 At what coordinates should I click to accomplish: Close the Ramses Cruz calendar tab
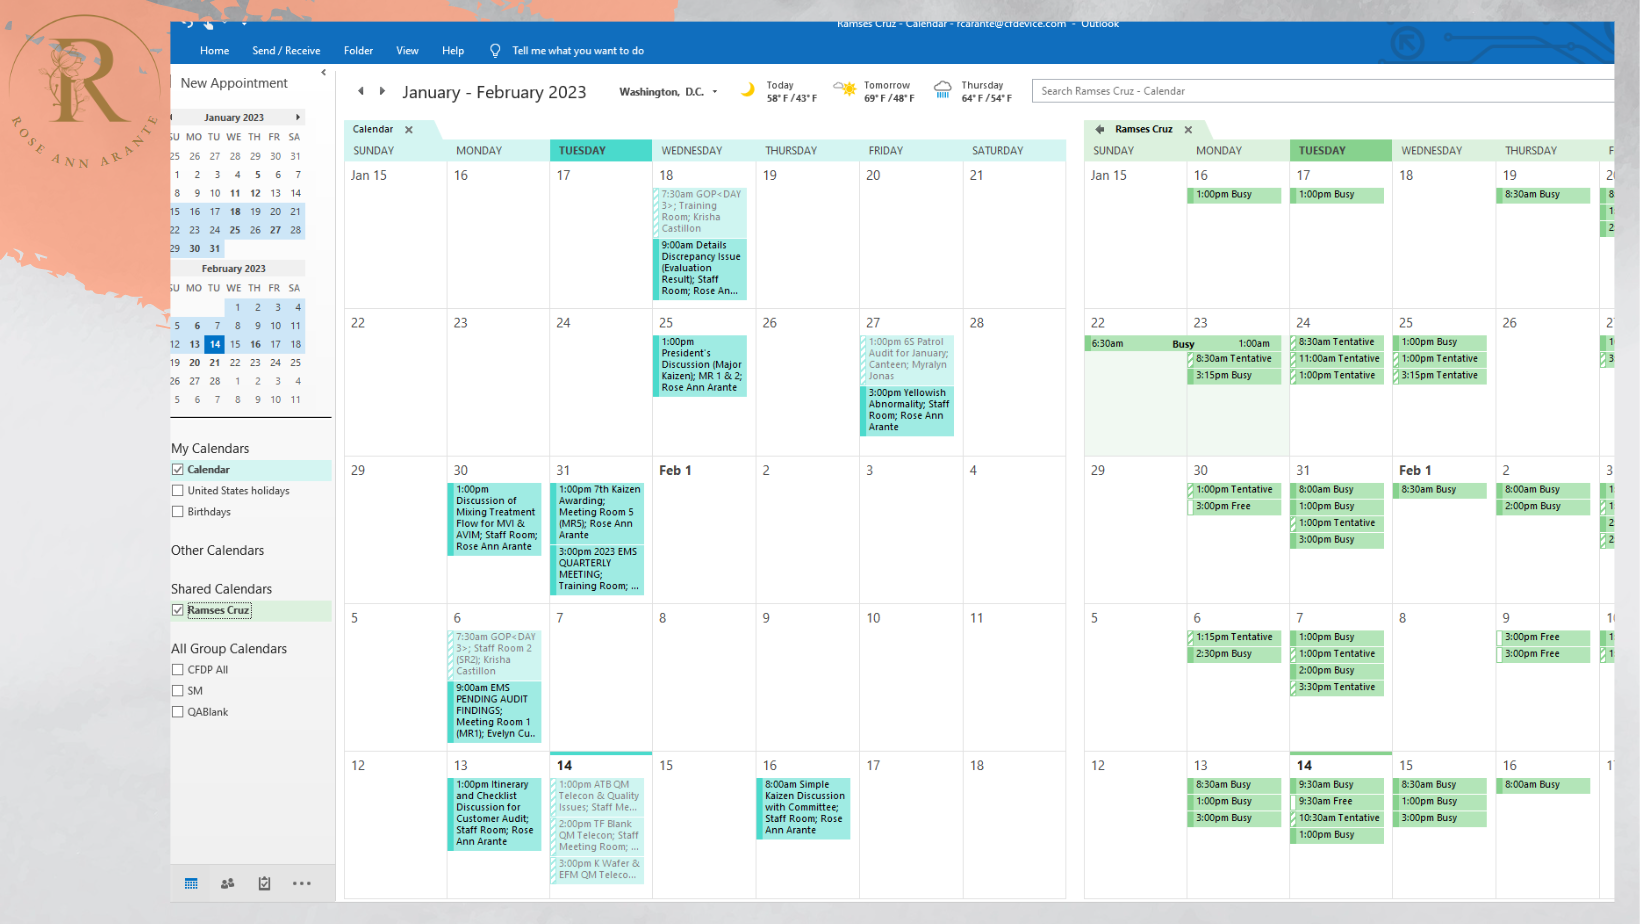click(x=1188, y=130)
